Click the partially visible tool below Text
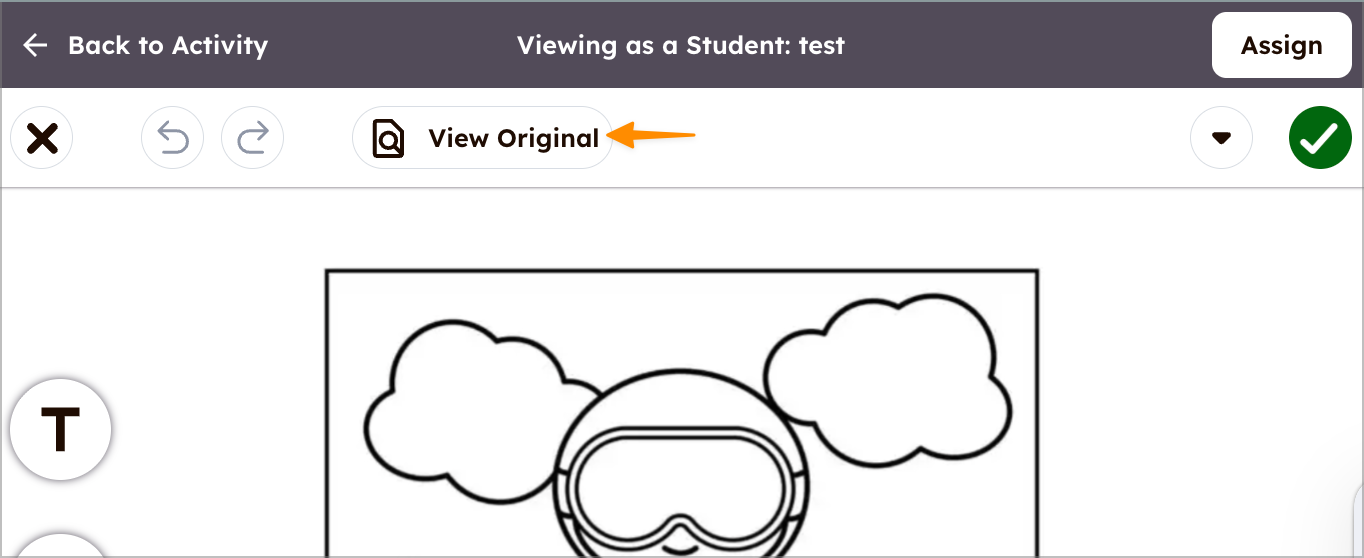Viewport: 1364px width, 558px height. click(x=60, y=546)
